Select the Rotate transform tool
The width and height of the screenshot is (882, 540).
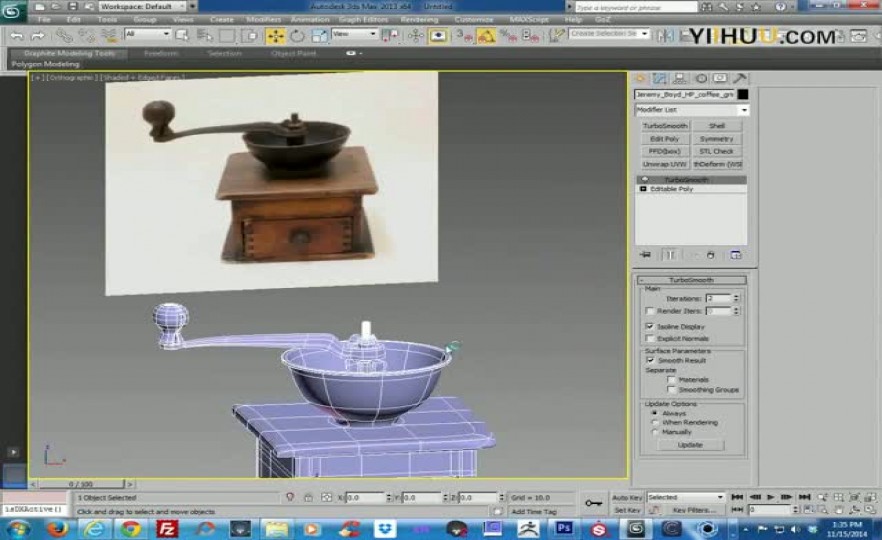coord(298,36)
